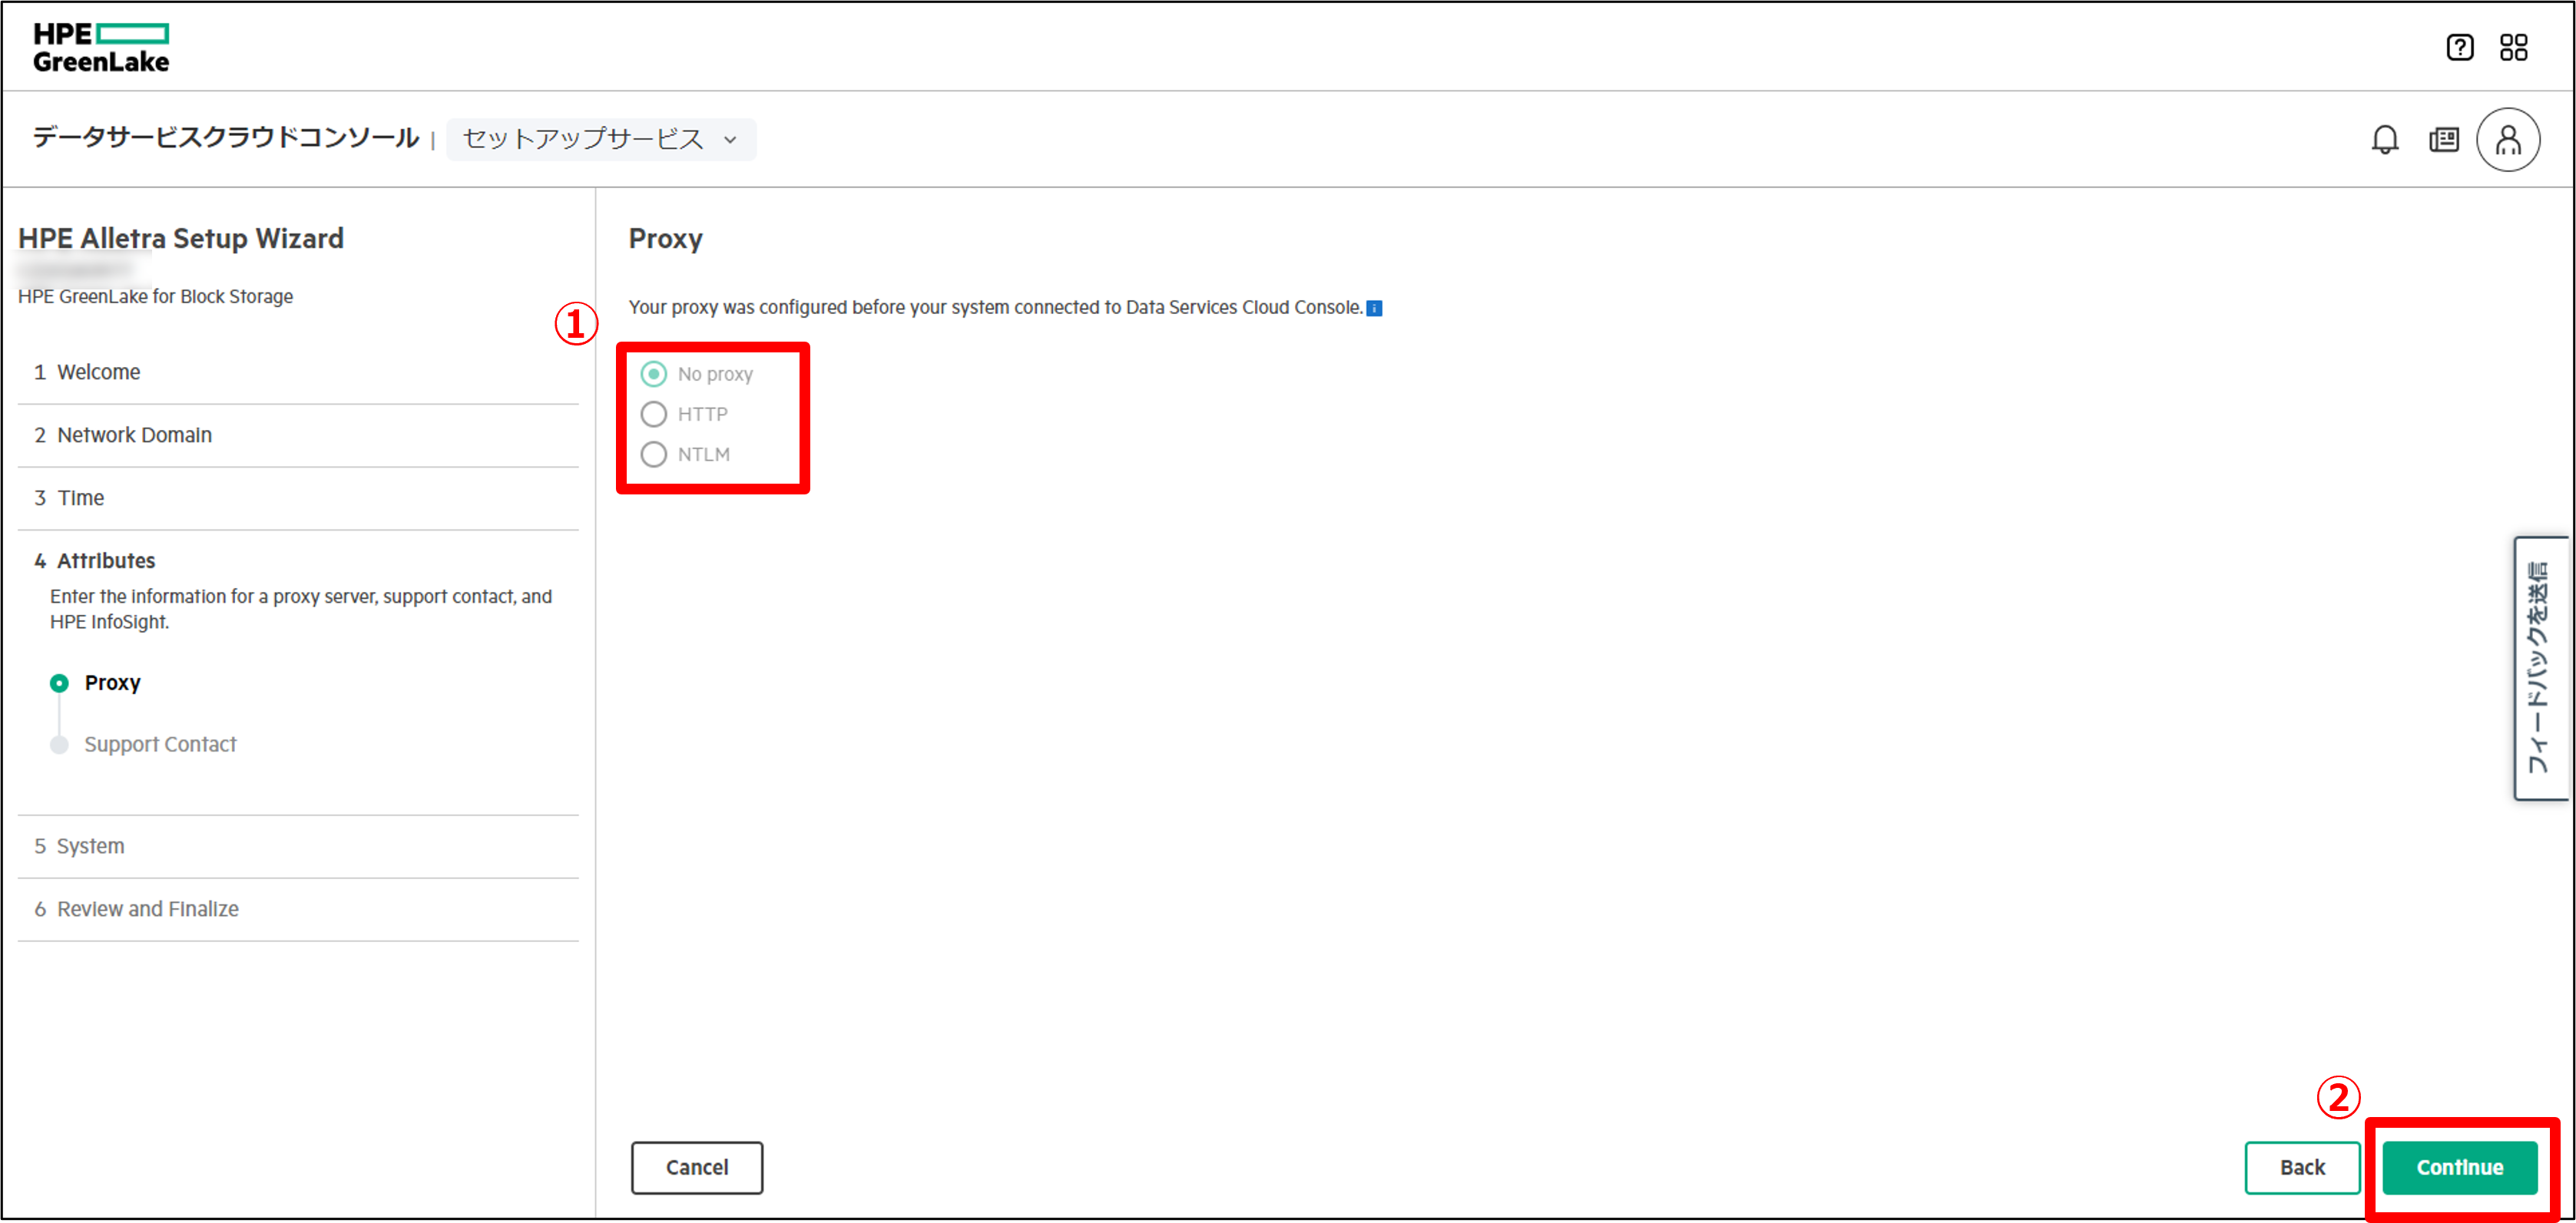2576x1223 pixels.
Task: Open the help question mark icon
Action: 2459,47
